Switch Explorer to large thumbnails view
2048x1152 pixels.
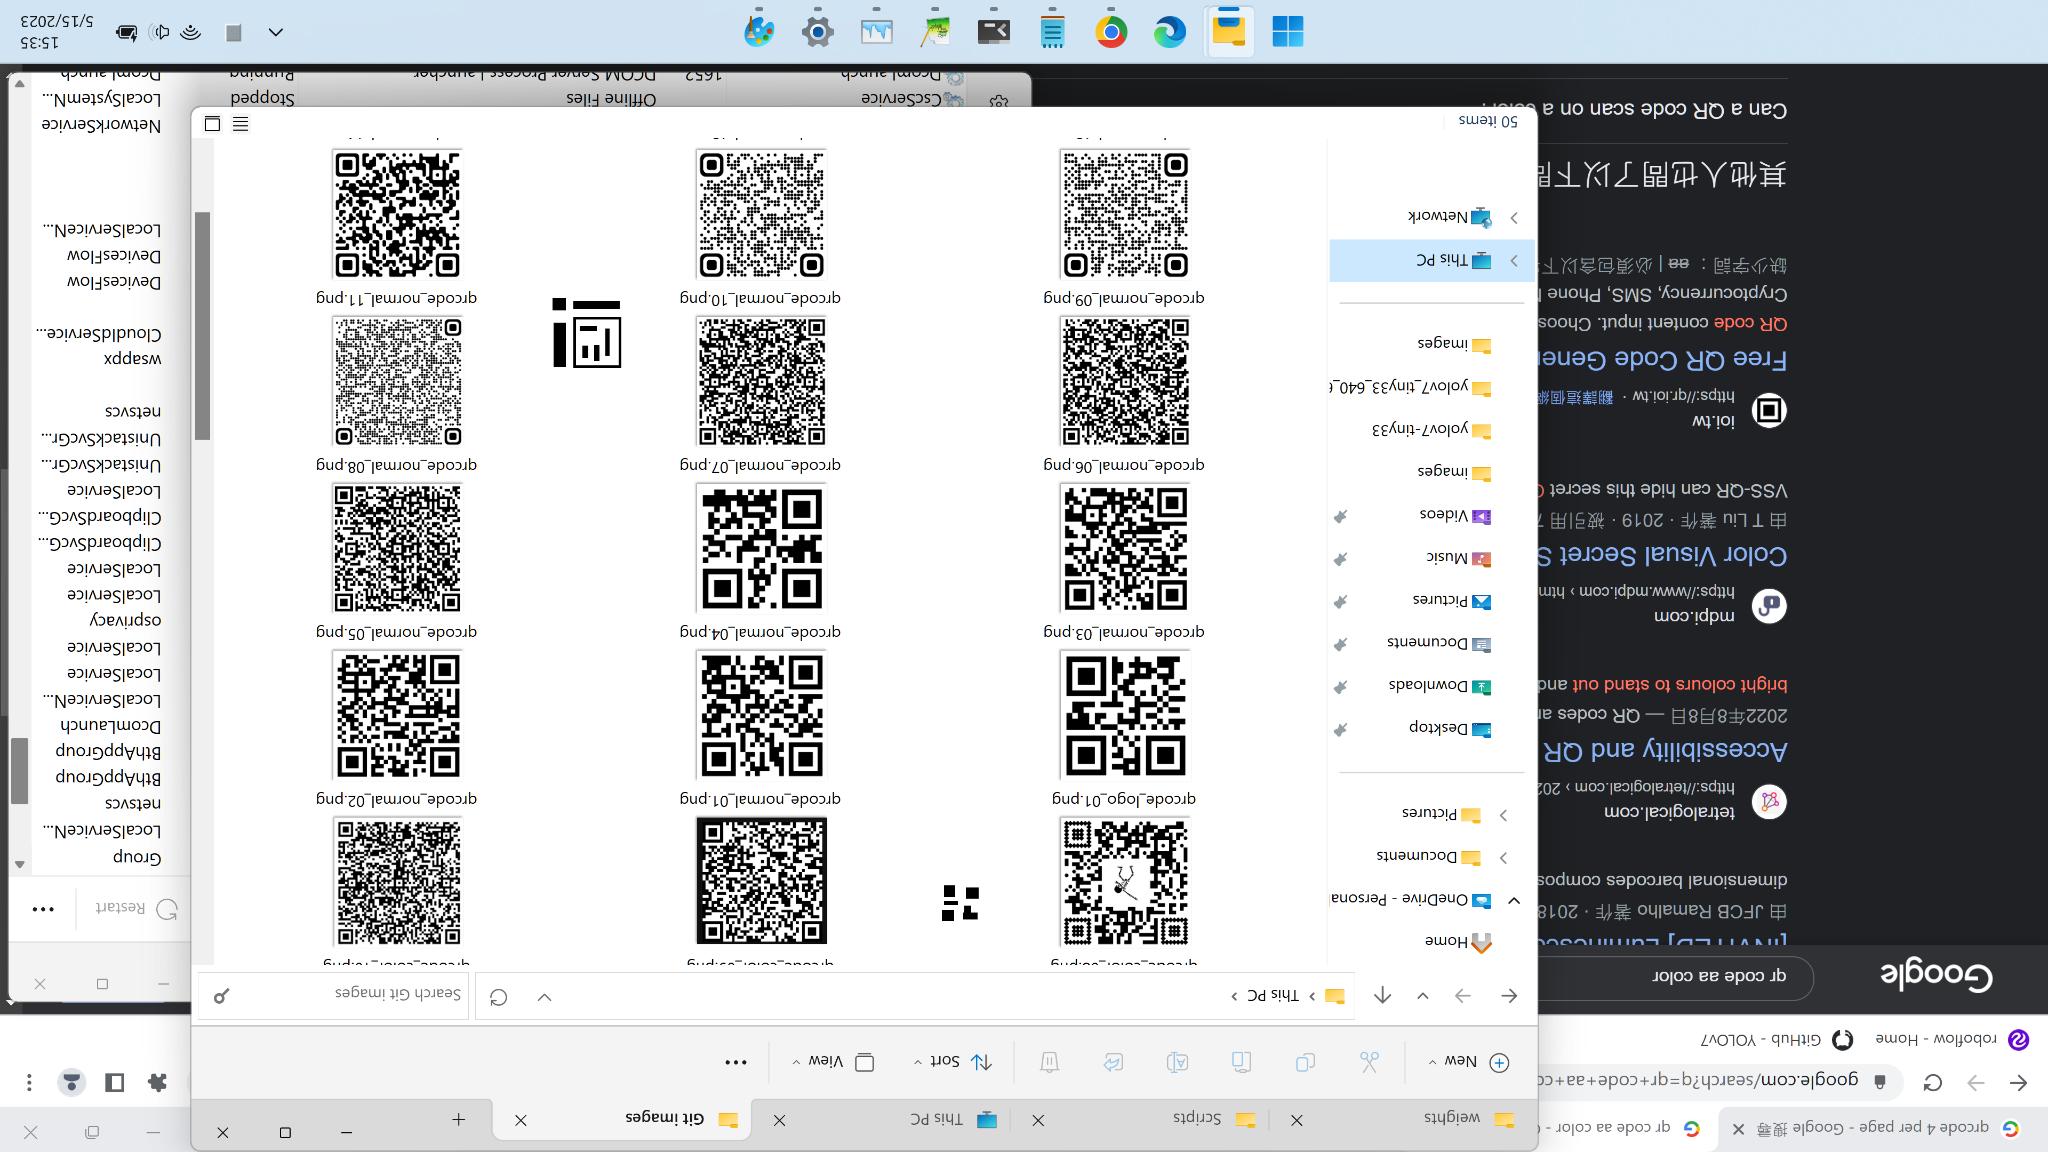pyautogui.click(x=212, y=124)
